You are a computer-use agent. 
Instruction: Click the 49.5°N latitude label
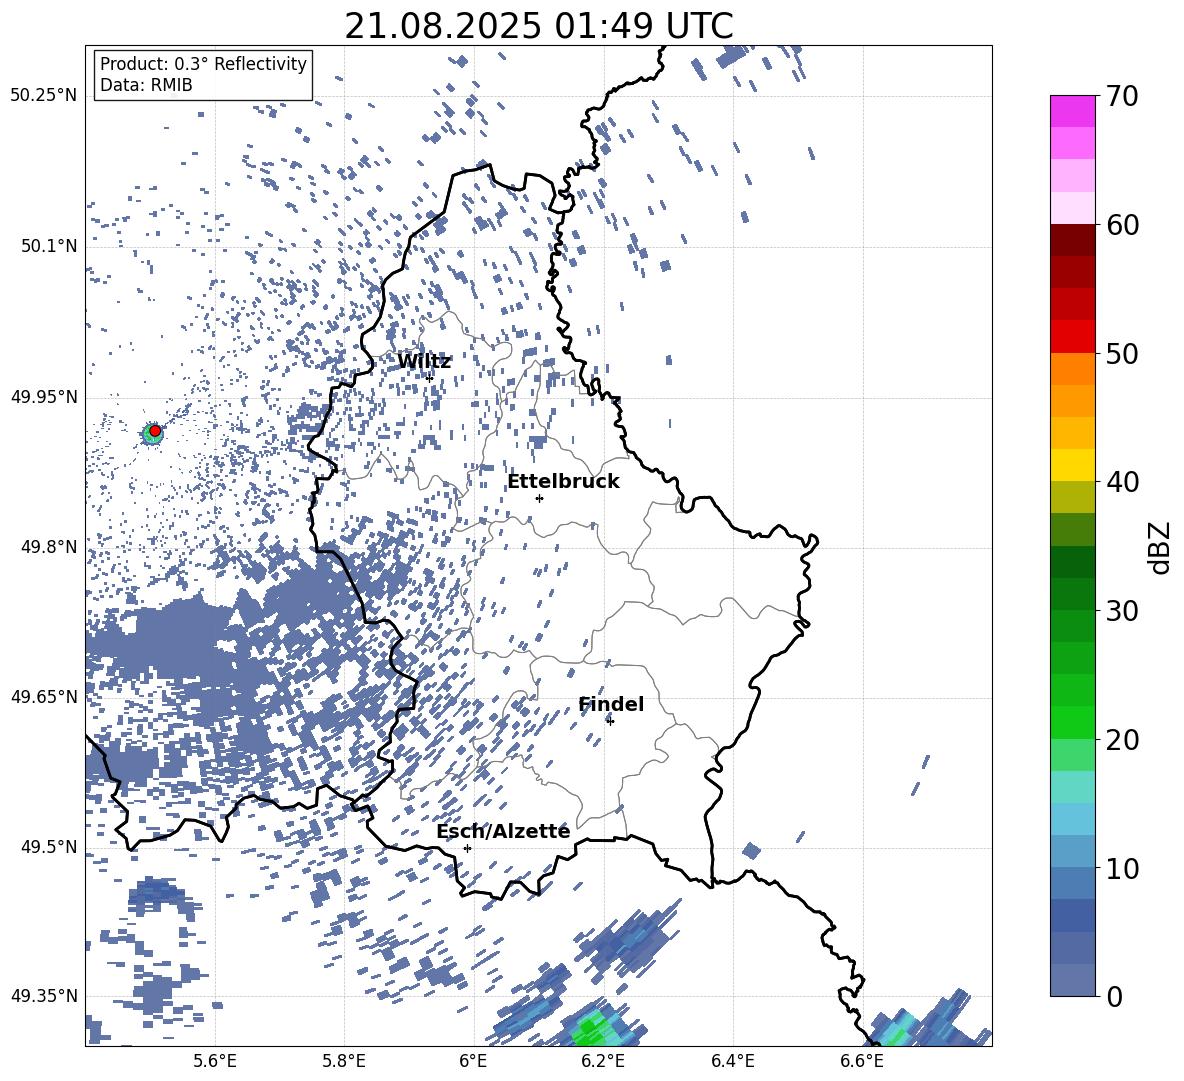48,847
